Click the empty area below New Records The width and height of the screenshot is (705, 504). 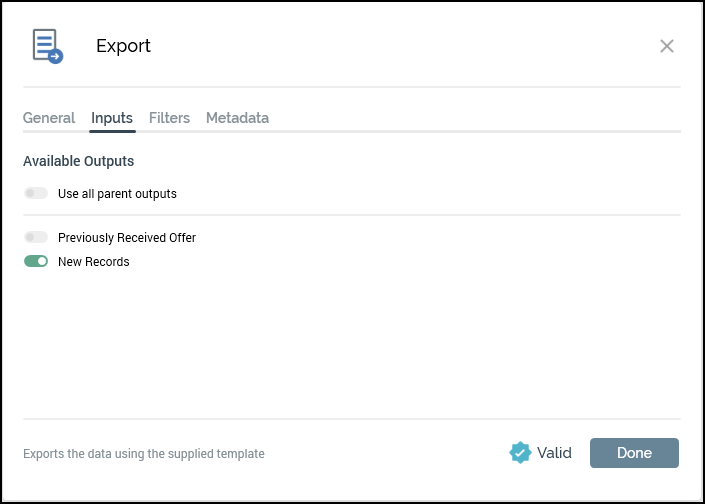[350, 340]
